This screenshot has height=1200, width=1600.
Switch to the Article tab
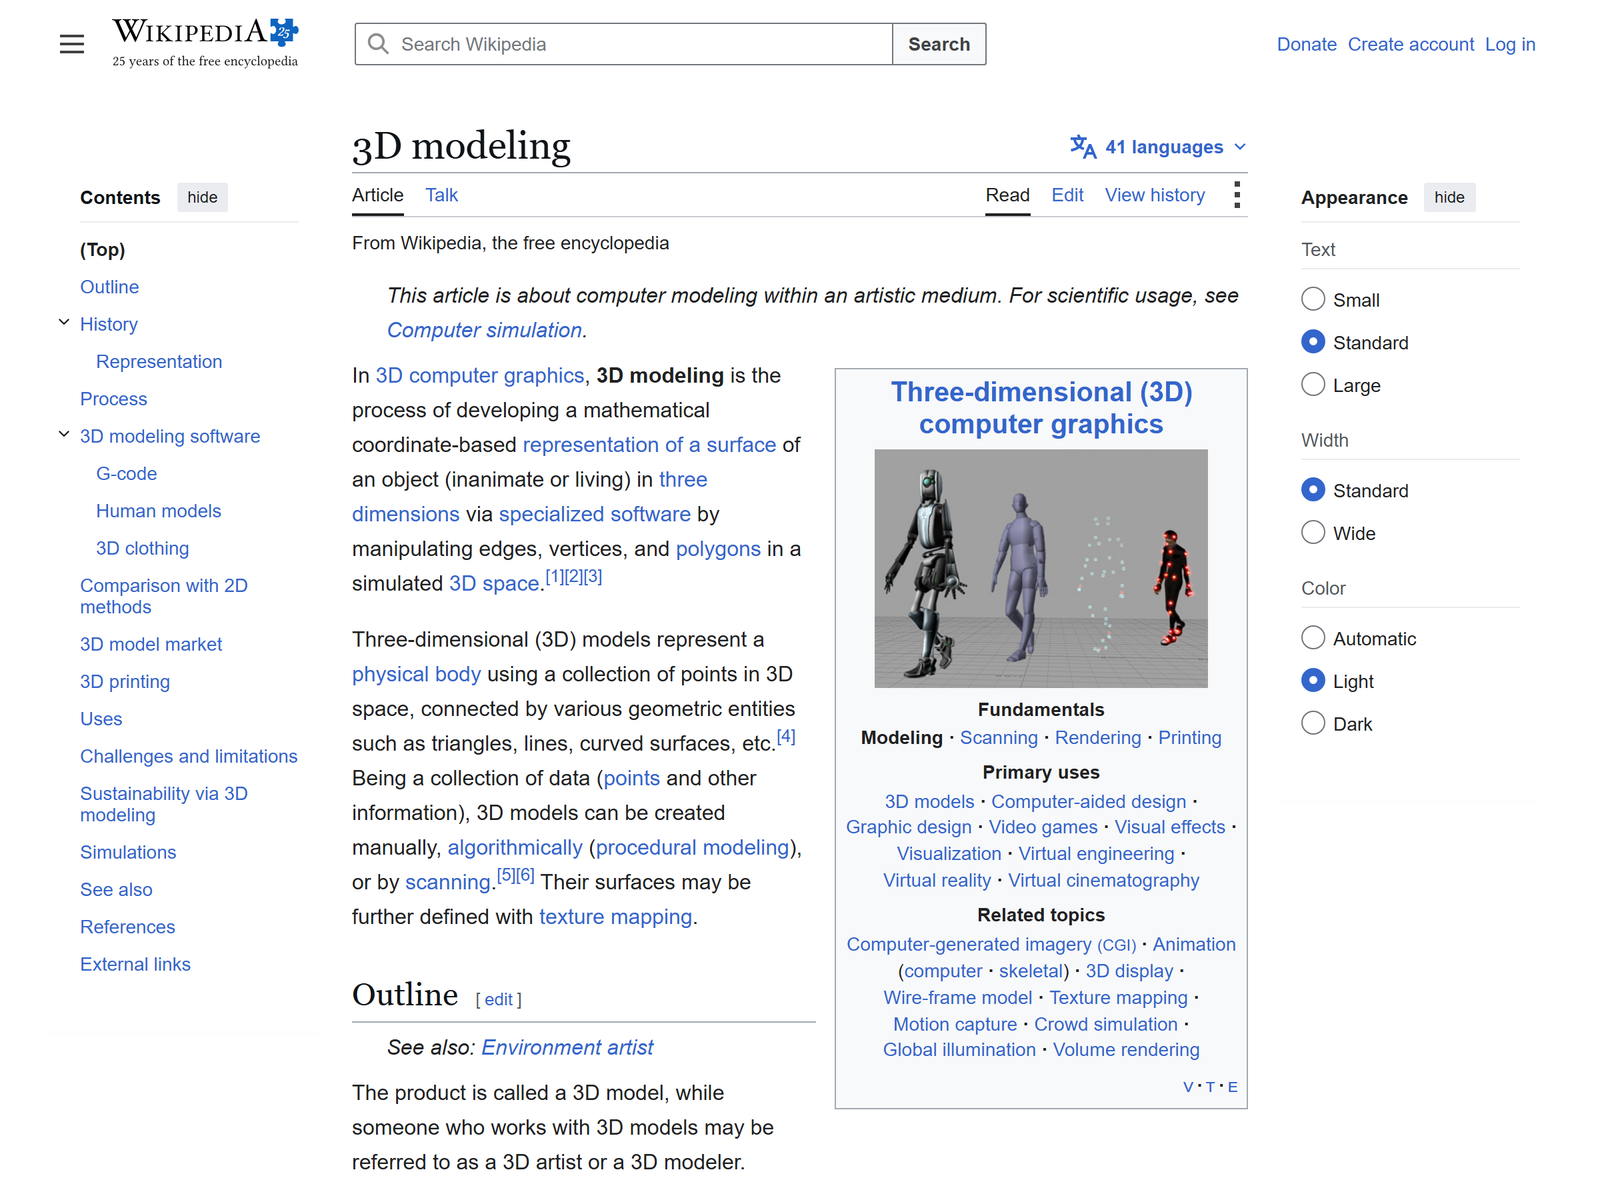click(x=378, y=195)
